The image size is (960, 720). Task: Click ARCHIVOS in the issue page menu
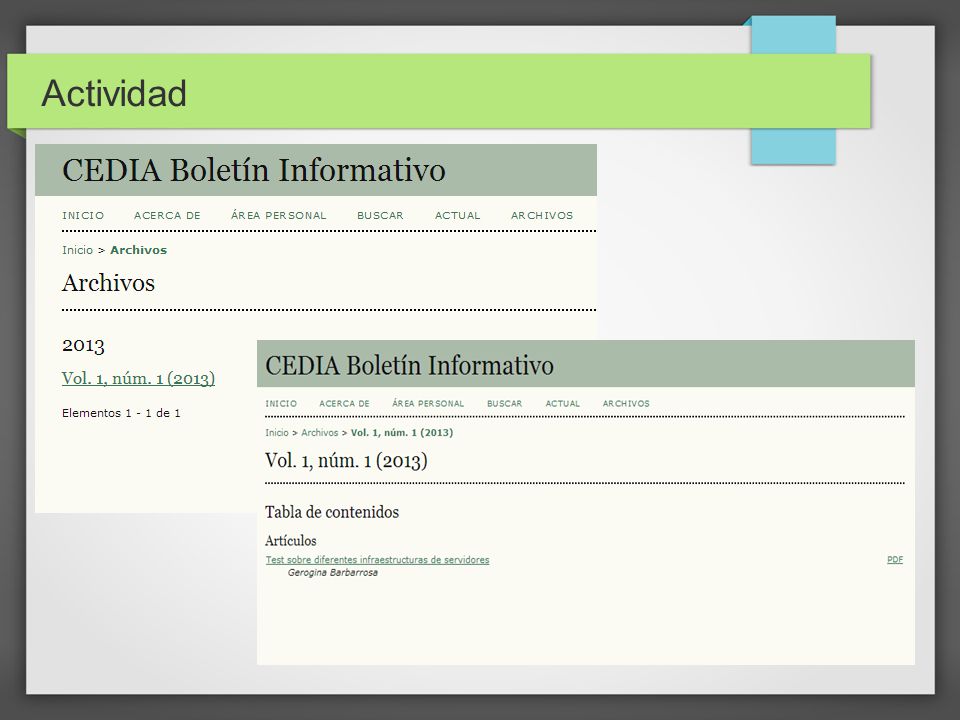(626, 403)
